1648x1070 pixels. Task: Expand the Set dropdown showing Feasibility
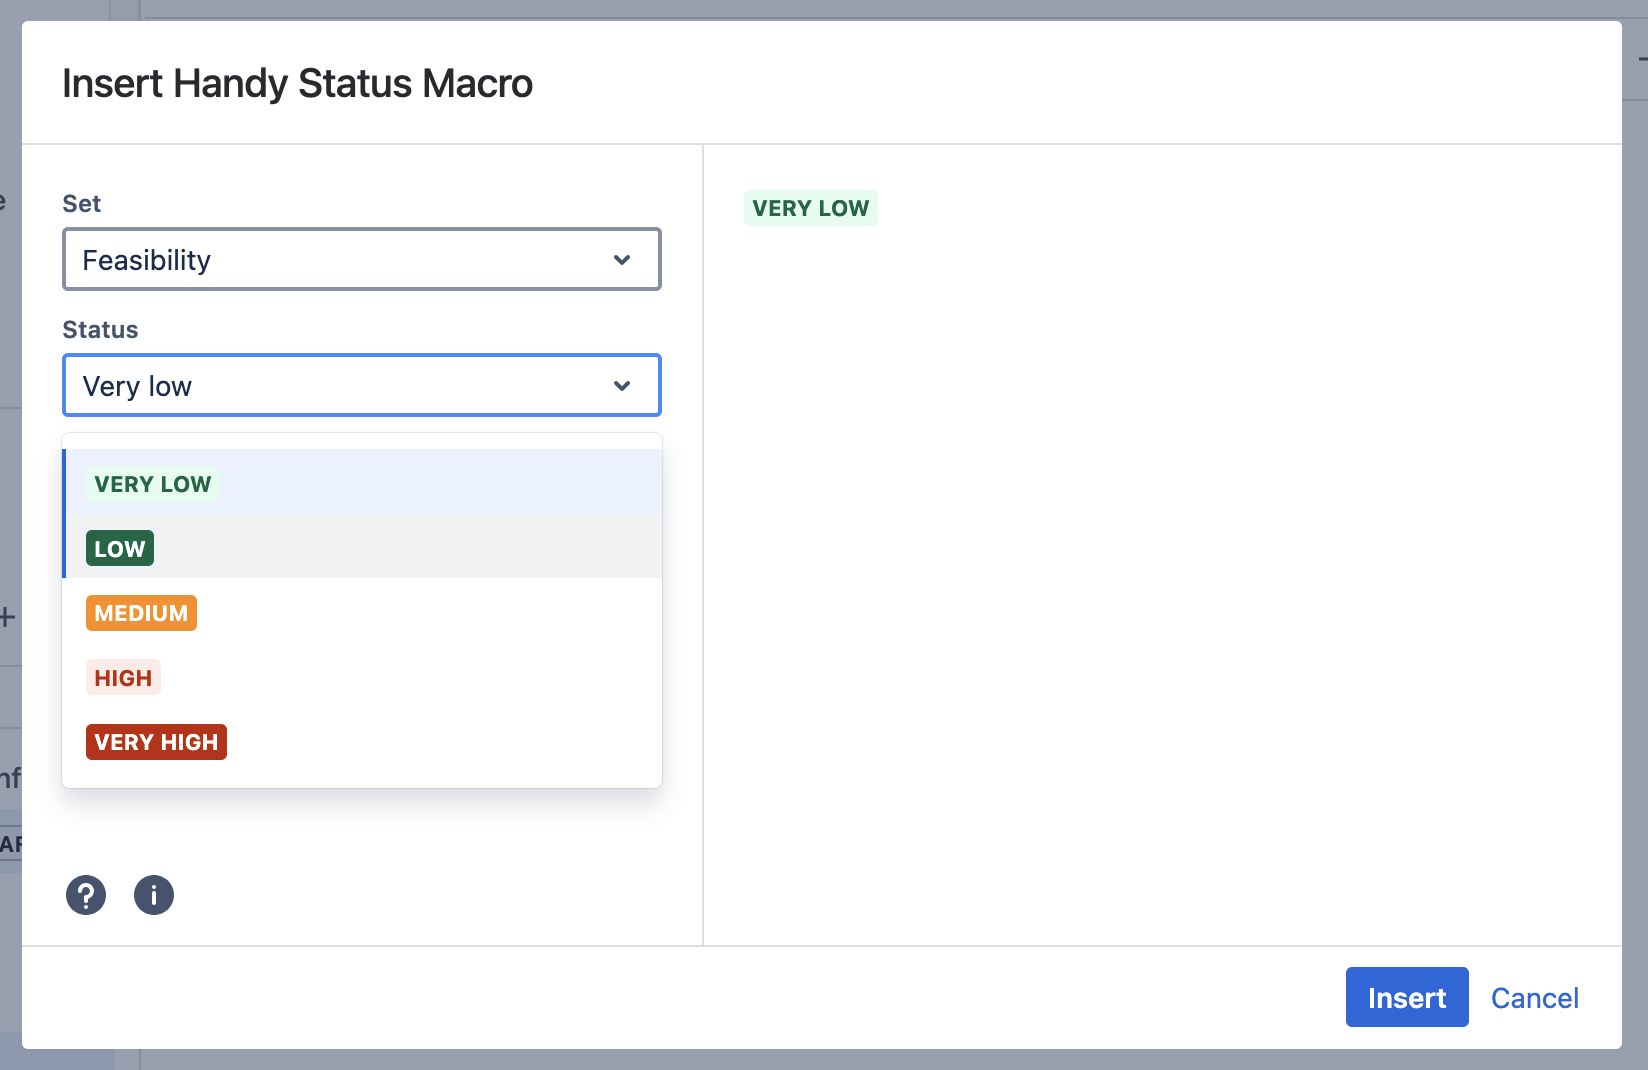point(362,260)
